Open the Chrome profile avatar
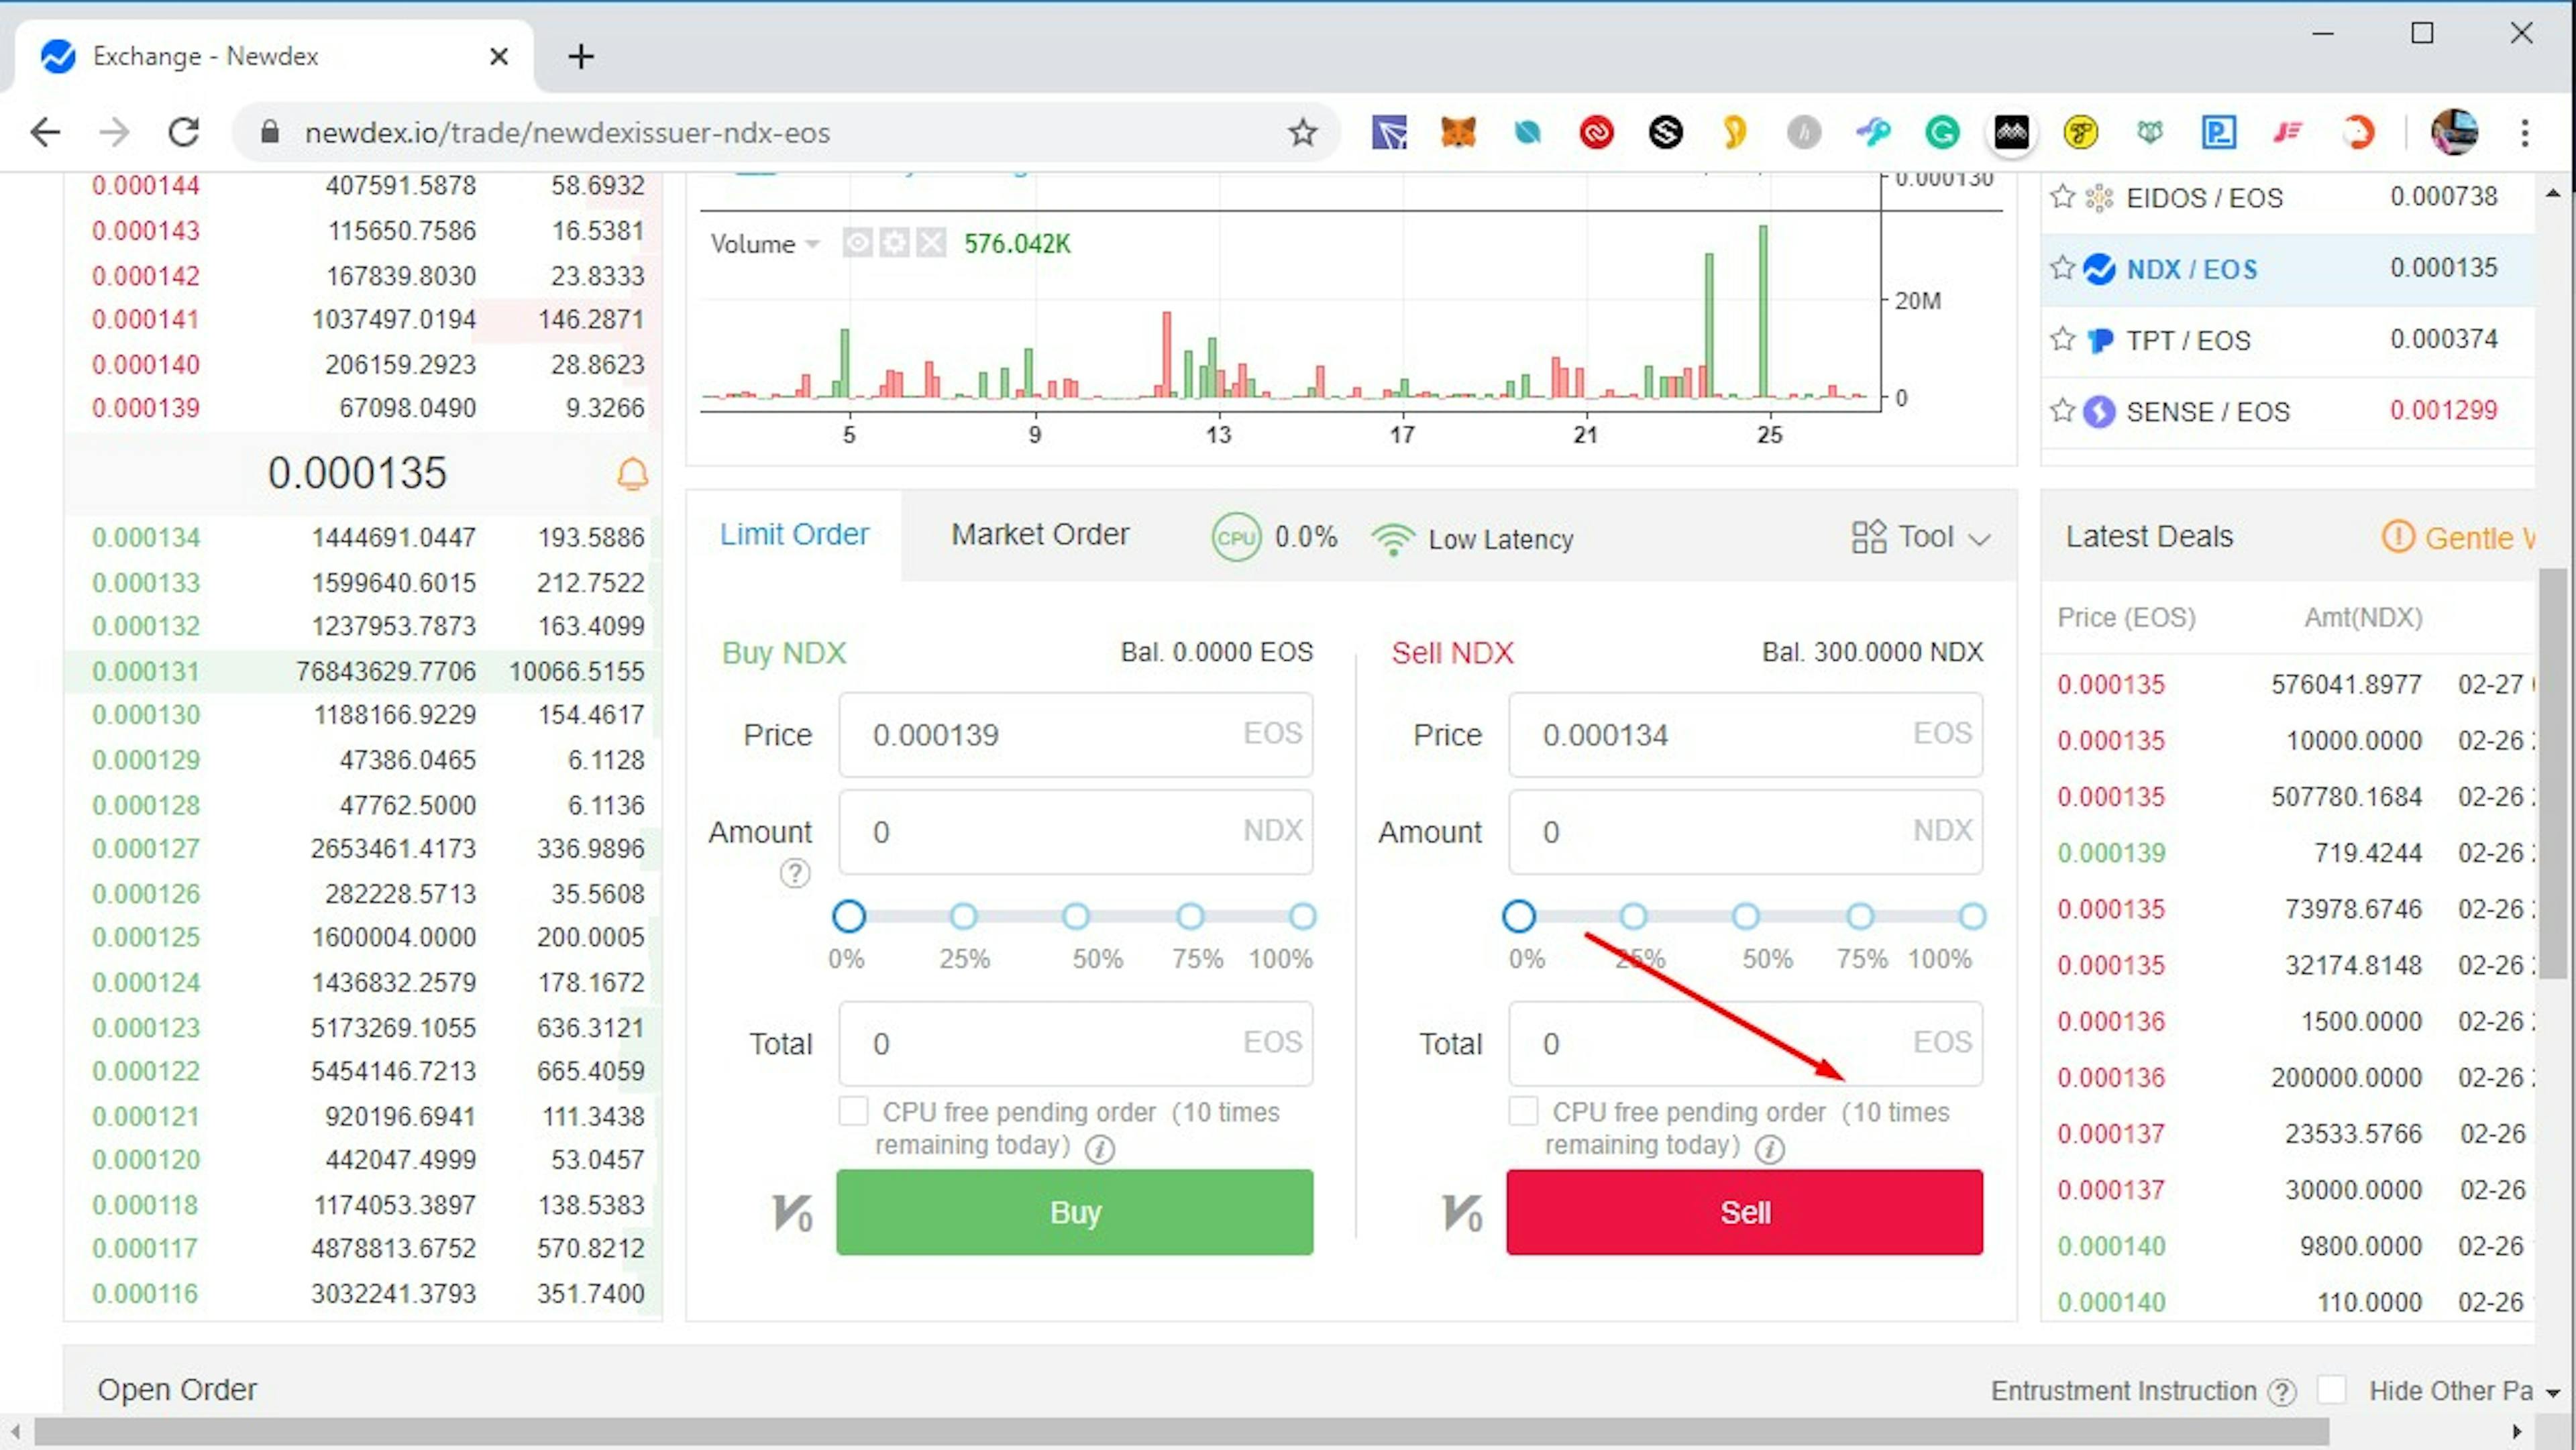2576x1450 pixels. point(2454,132)
